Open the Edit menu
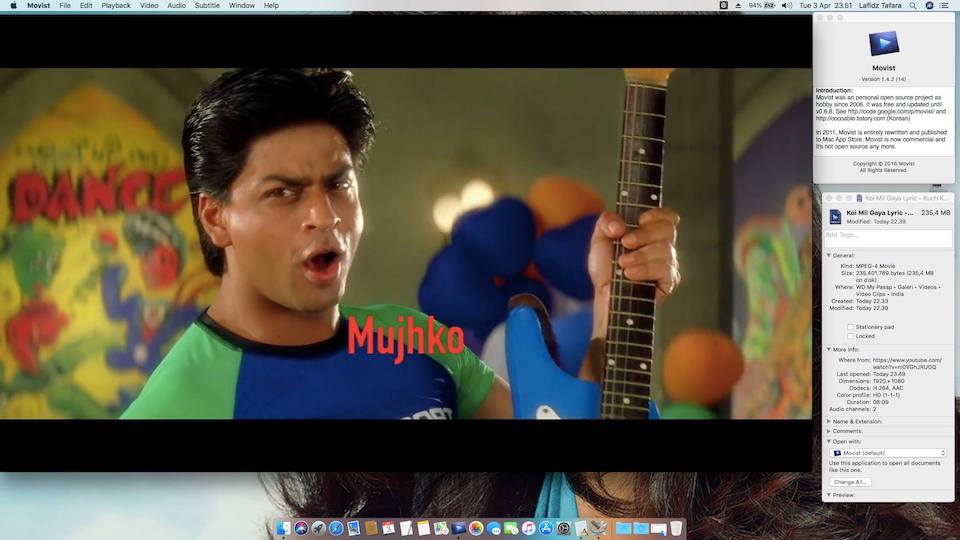 [86, 6]
